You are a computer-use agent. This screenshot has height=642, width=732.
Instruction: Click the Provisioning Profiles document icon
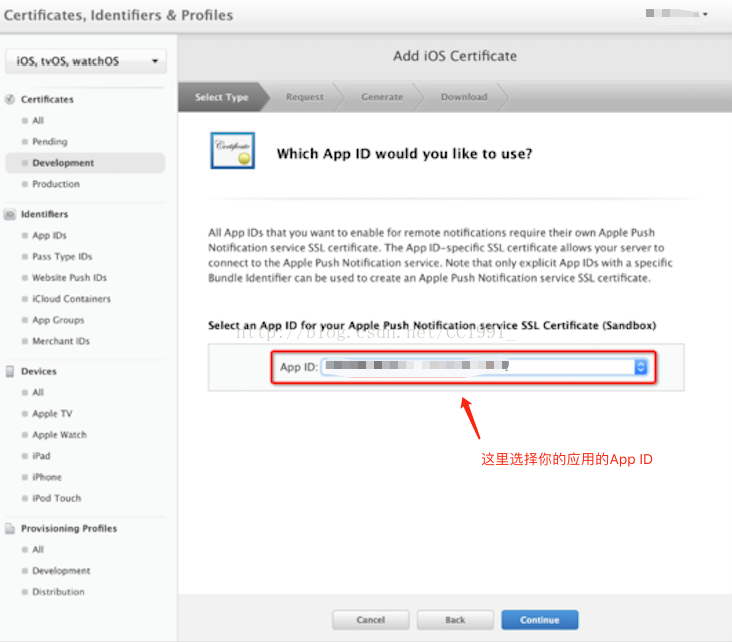point(9,529)
